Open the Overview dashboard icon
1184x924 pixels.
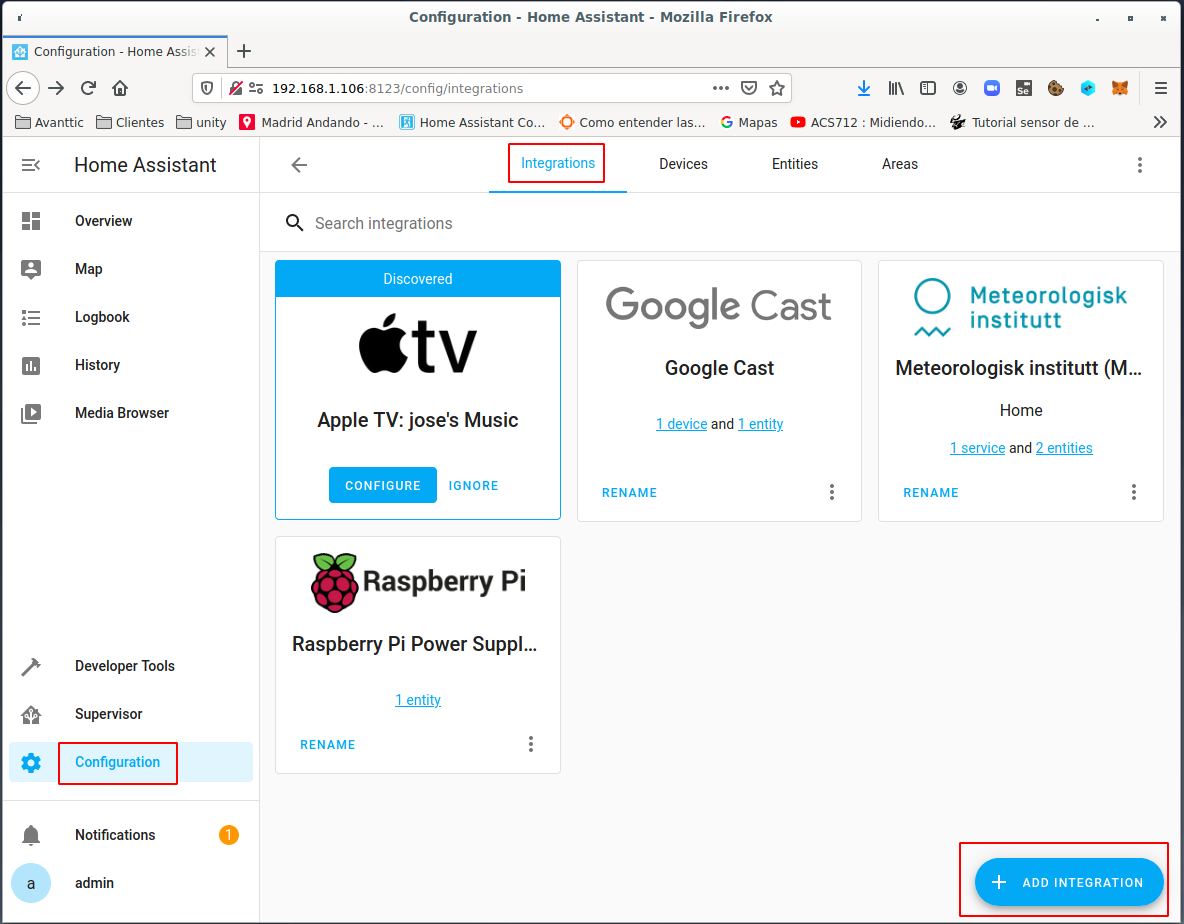pyautogui.click(x=31, y=221)
